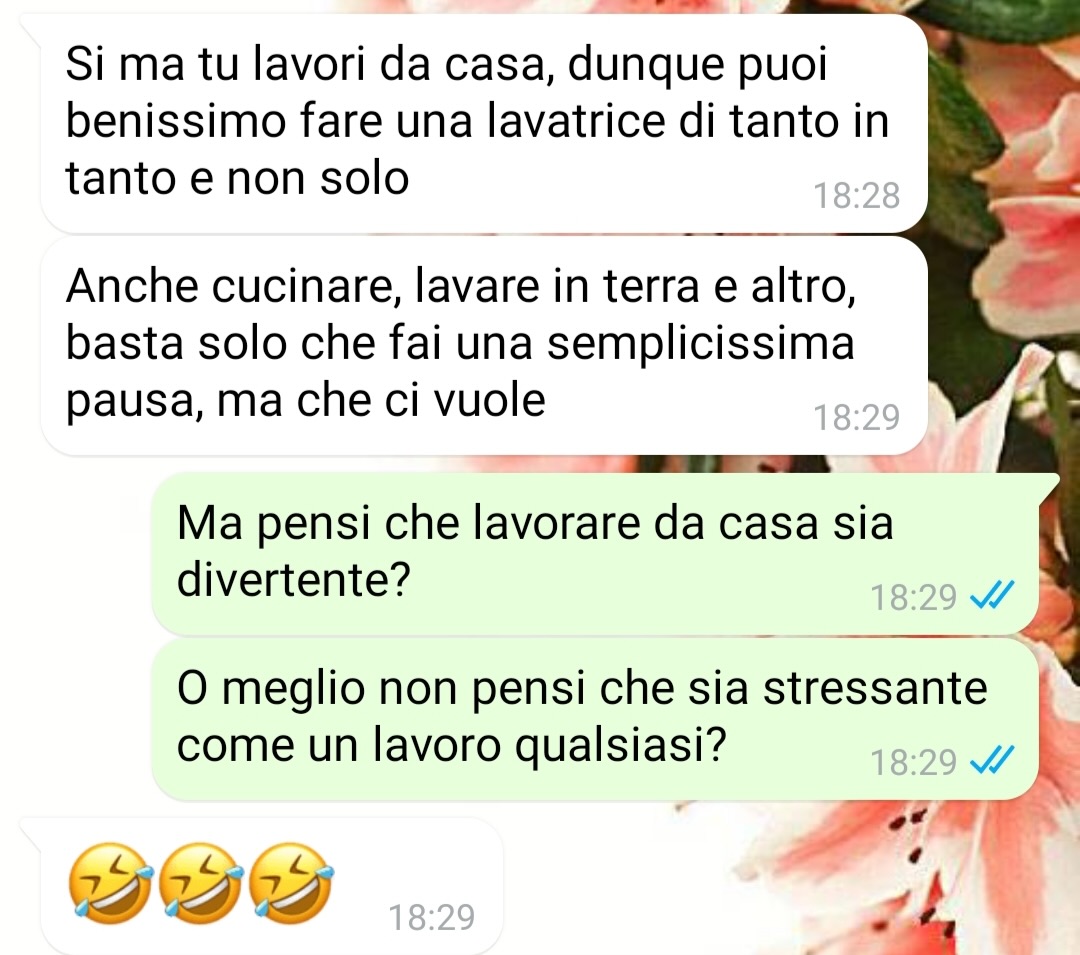Select the 'Si ma tu lavori da casa' message

pos(484,123)
